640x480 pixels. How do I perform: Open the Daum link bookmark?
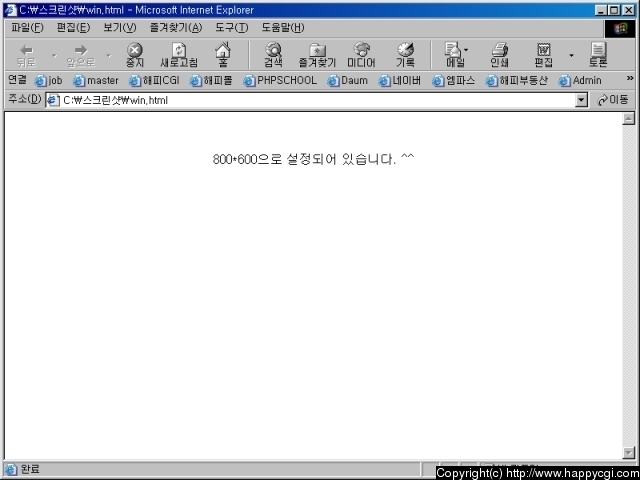347,81
